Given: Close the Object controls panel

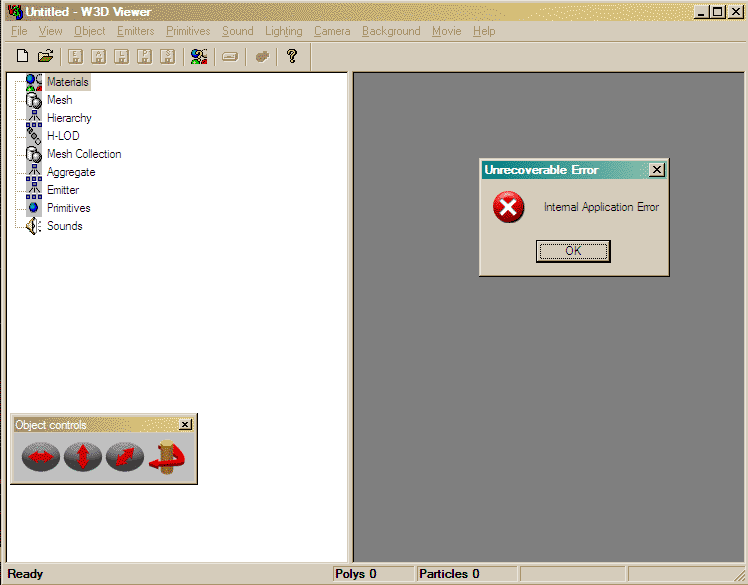Looking at the screenshot, I should 185,425.
